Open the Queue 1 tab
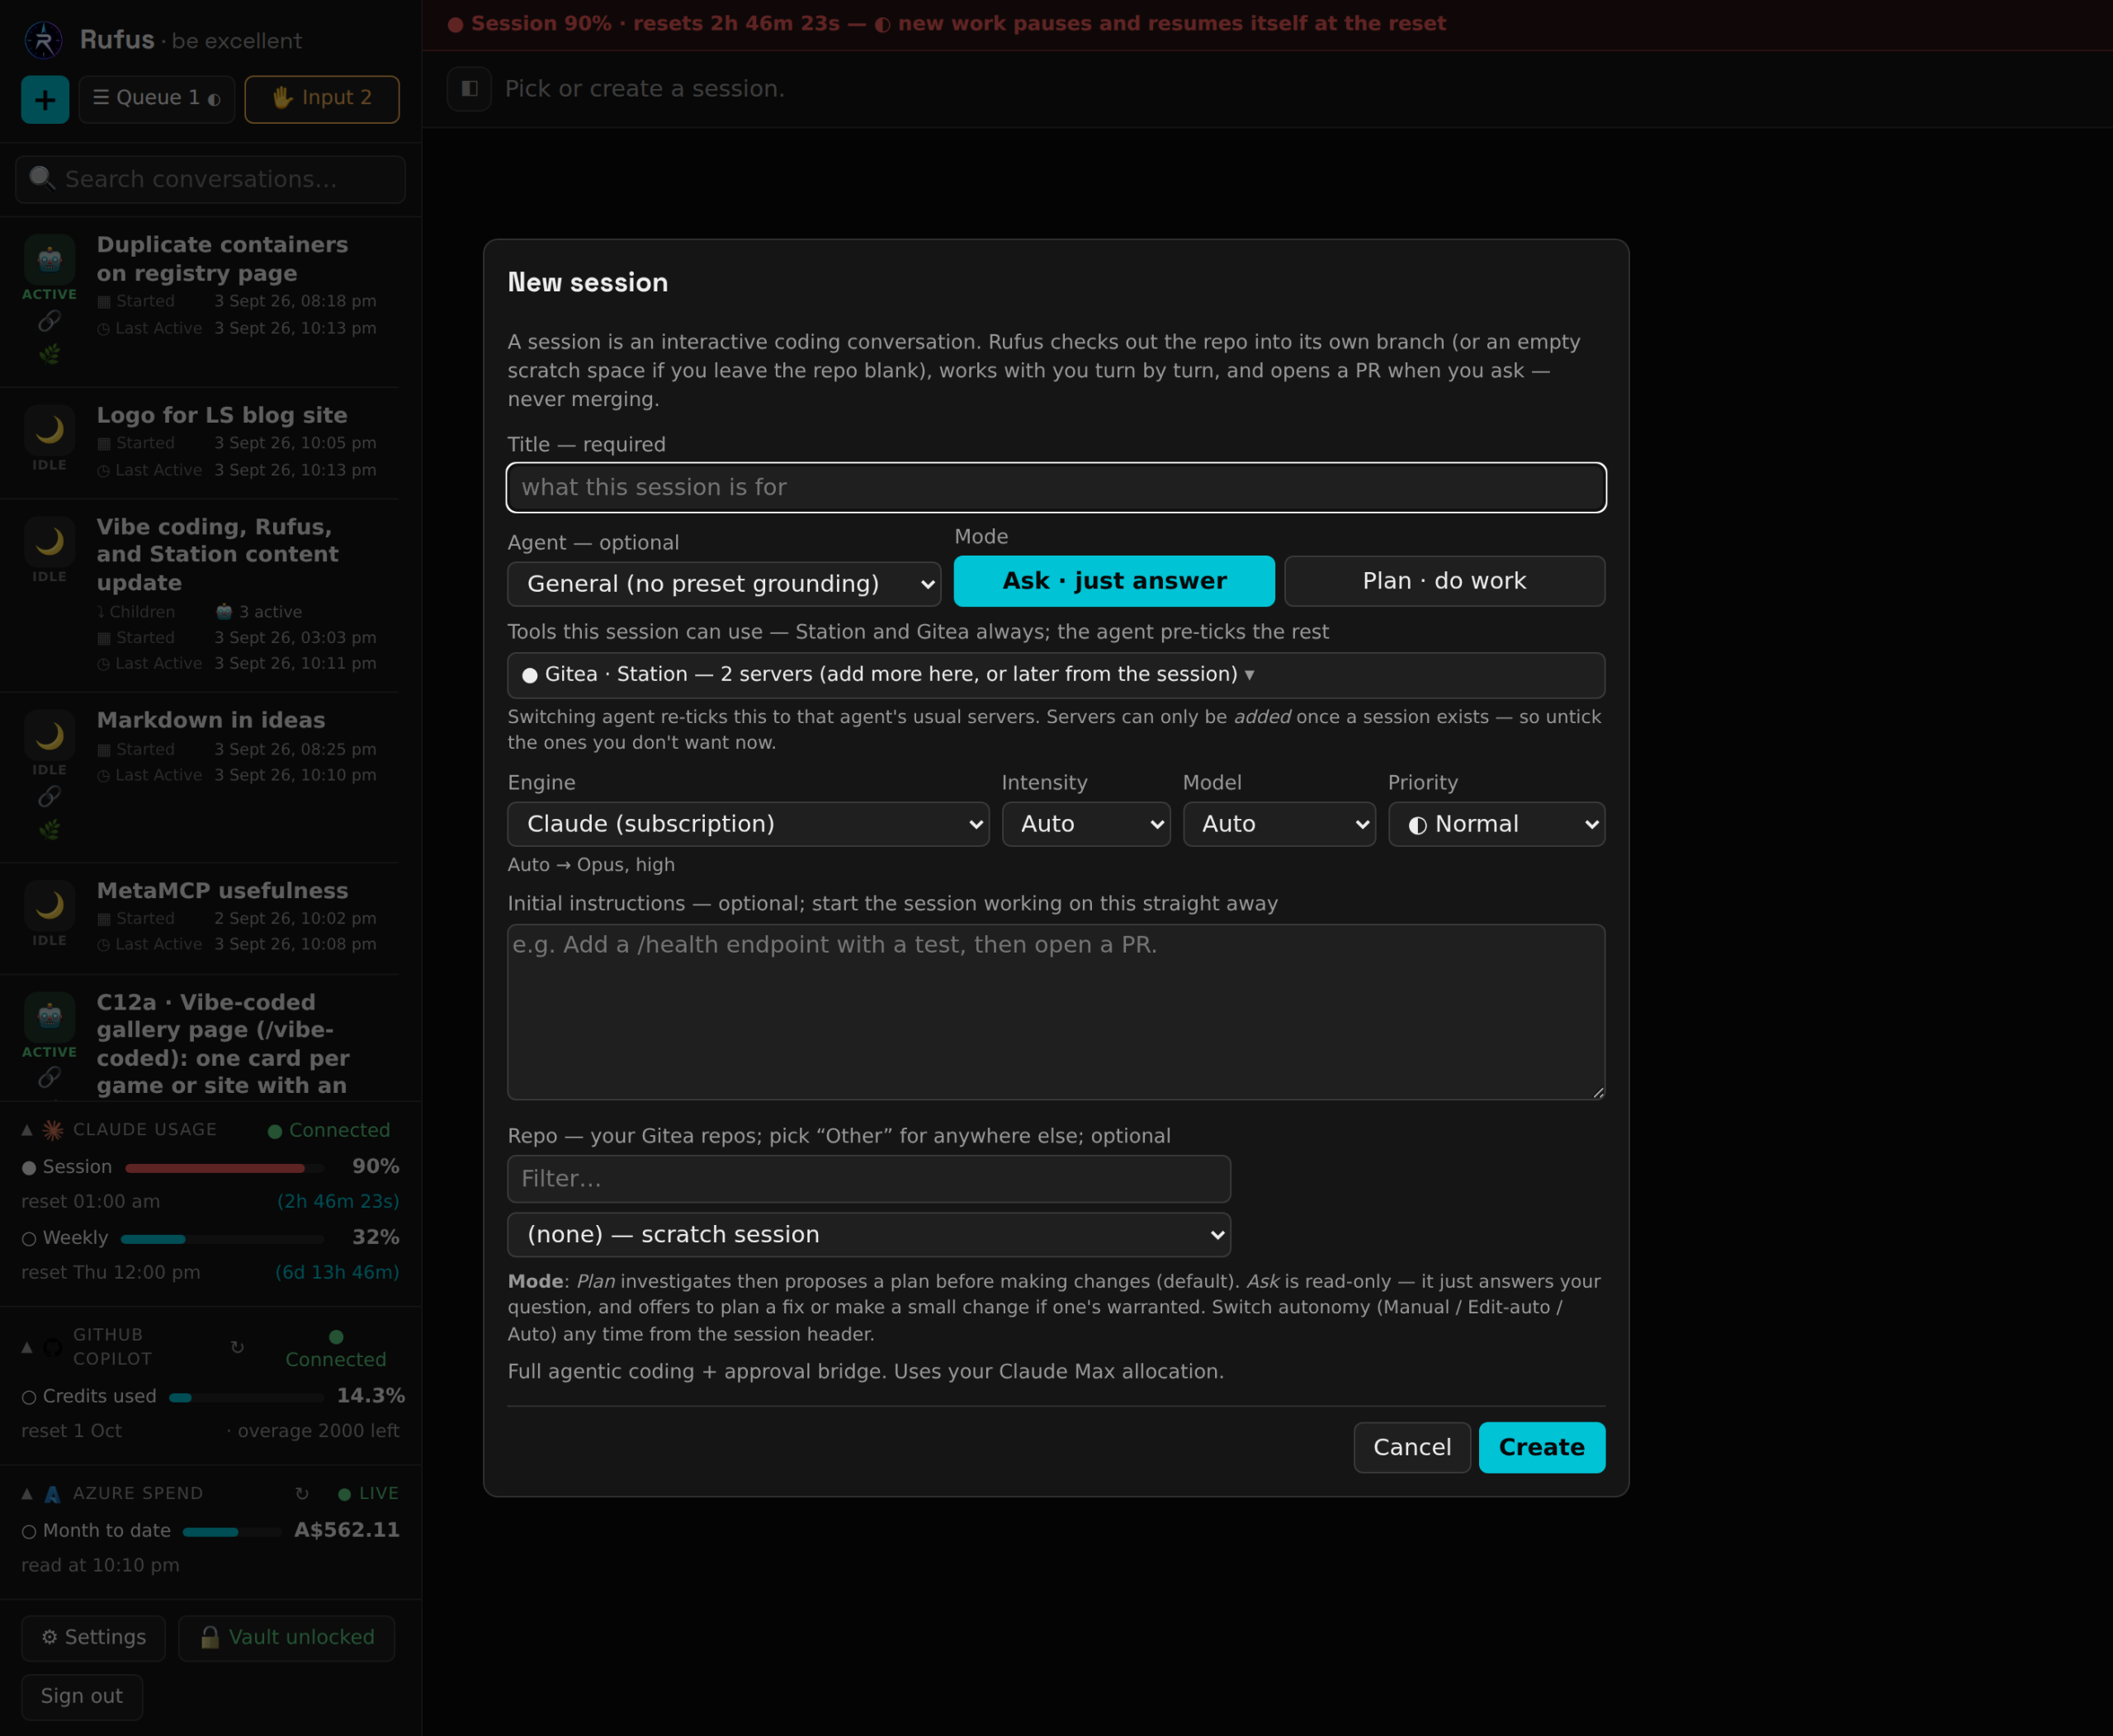 click(157, 99)
